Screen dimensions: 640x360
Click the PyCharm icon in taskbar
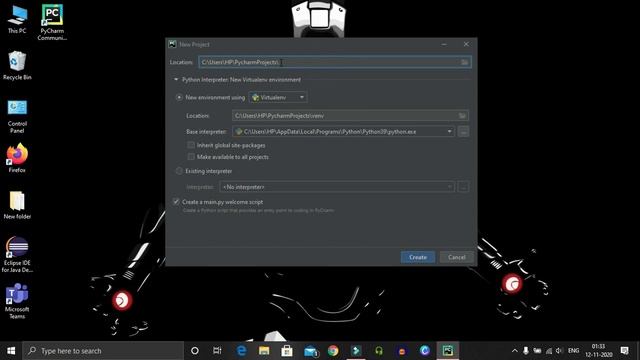click(448, 351)
